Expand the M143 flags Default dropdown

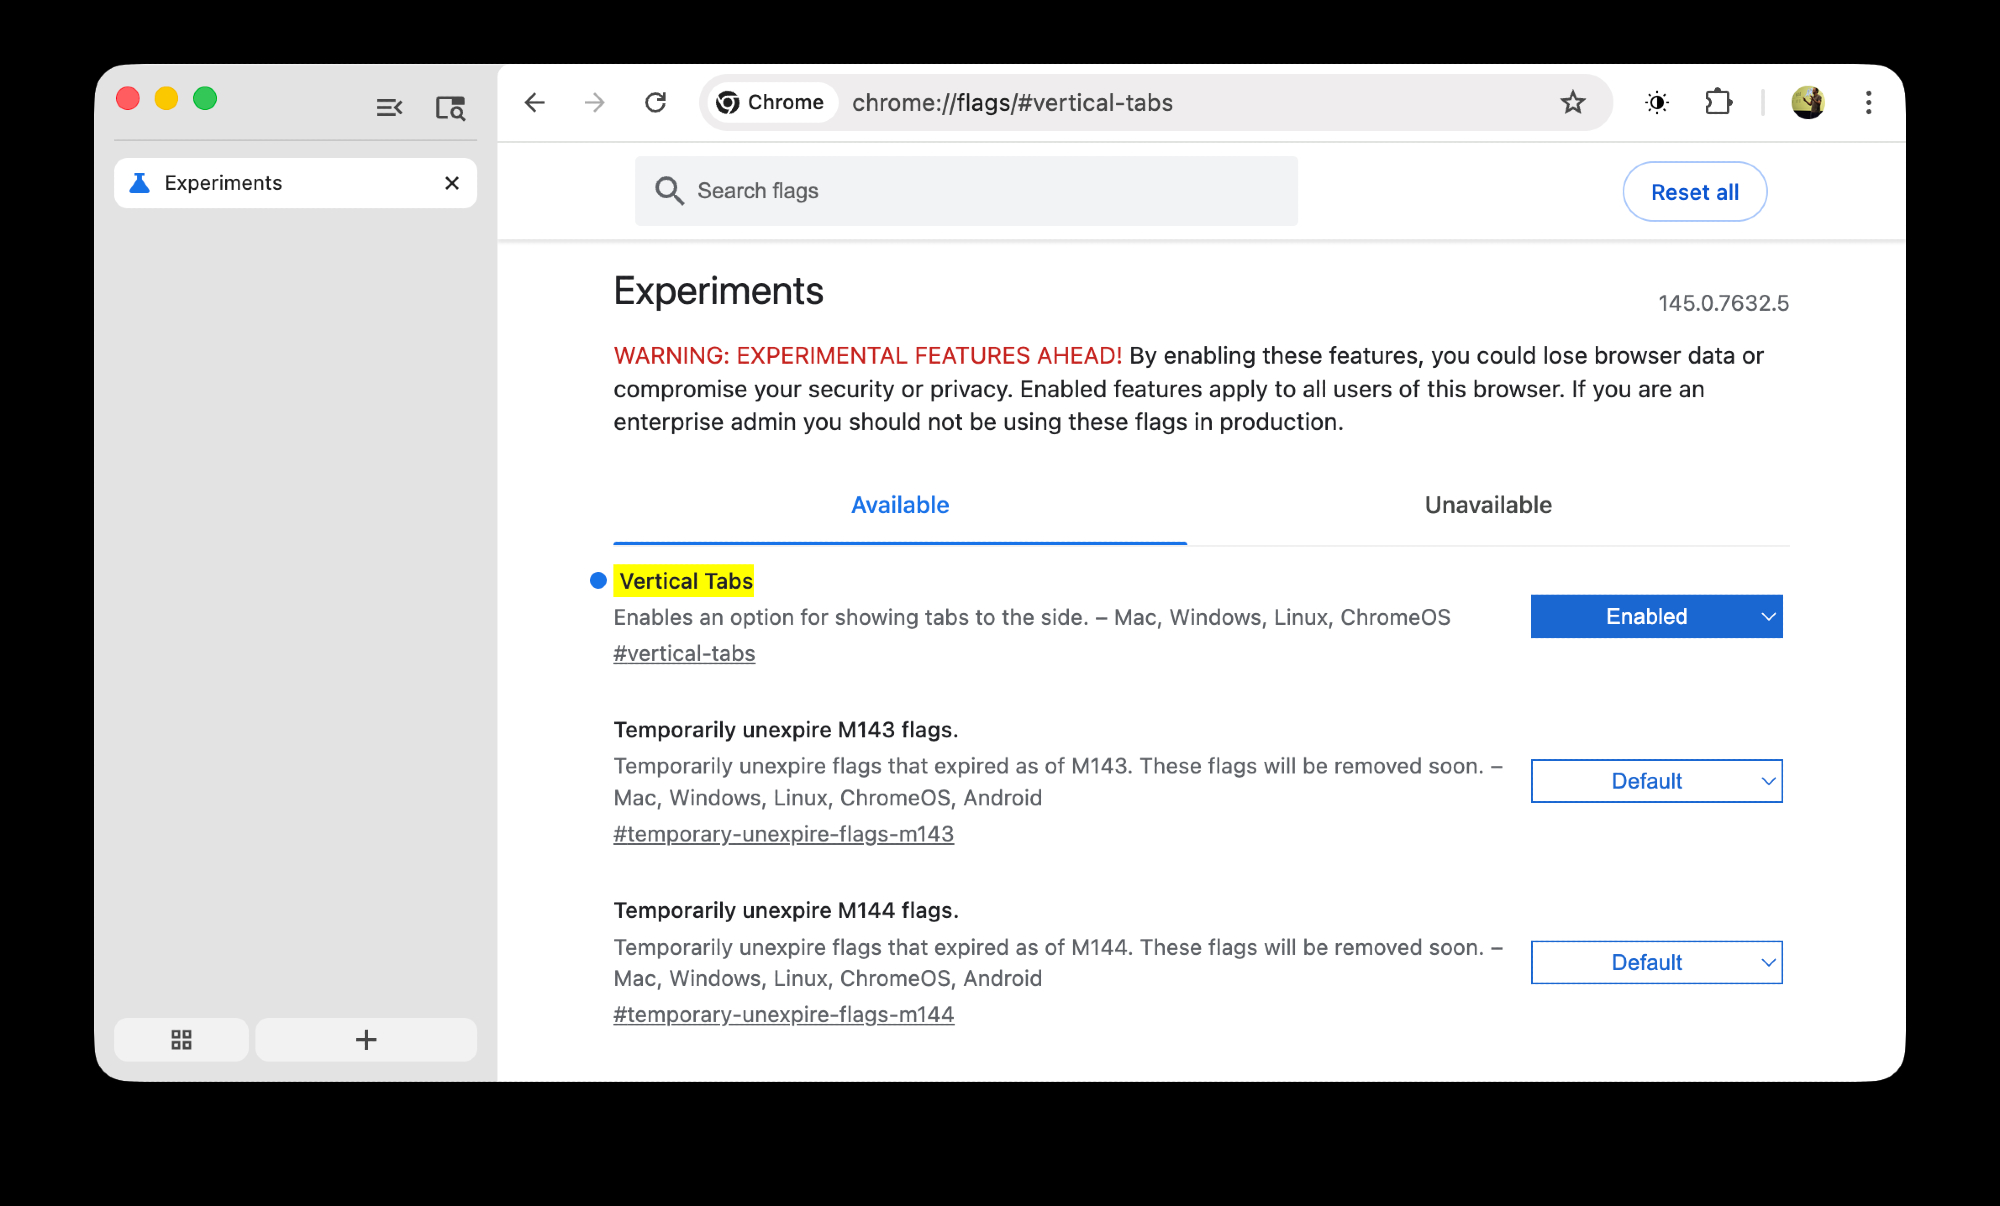coord(1656,781)
